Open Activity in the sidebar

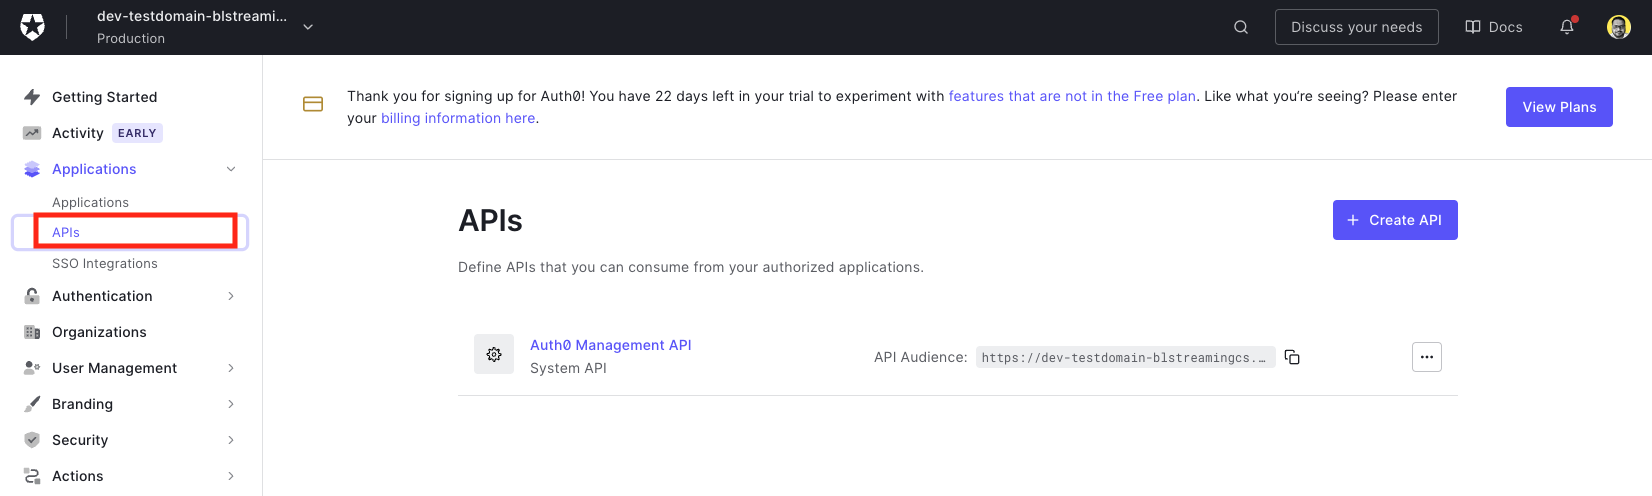78,133
